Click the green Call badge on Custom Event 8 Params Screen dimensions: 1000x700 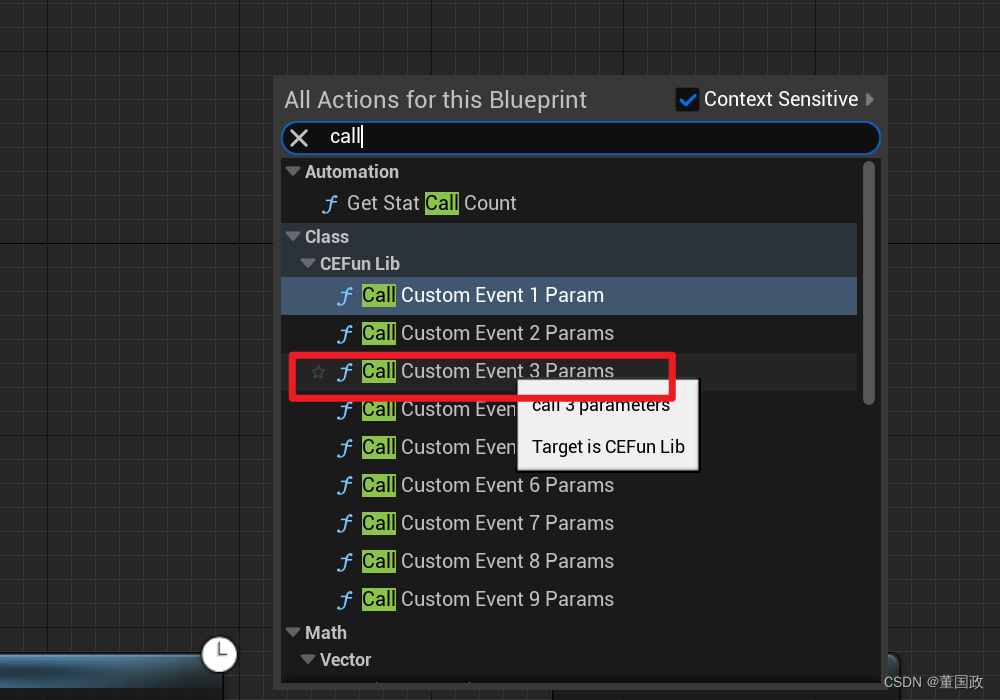(x=378, y=561)
